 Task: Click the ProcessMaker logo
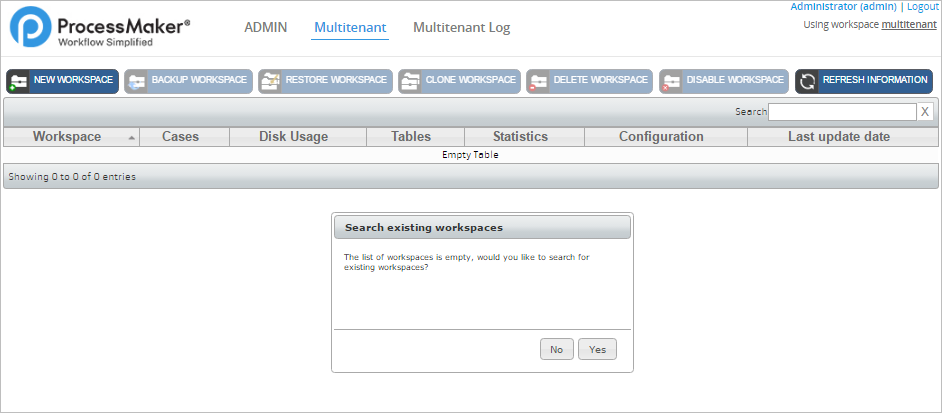click(100, 29)
